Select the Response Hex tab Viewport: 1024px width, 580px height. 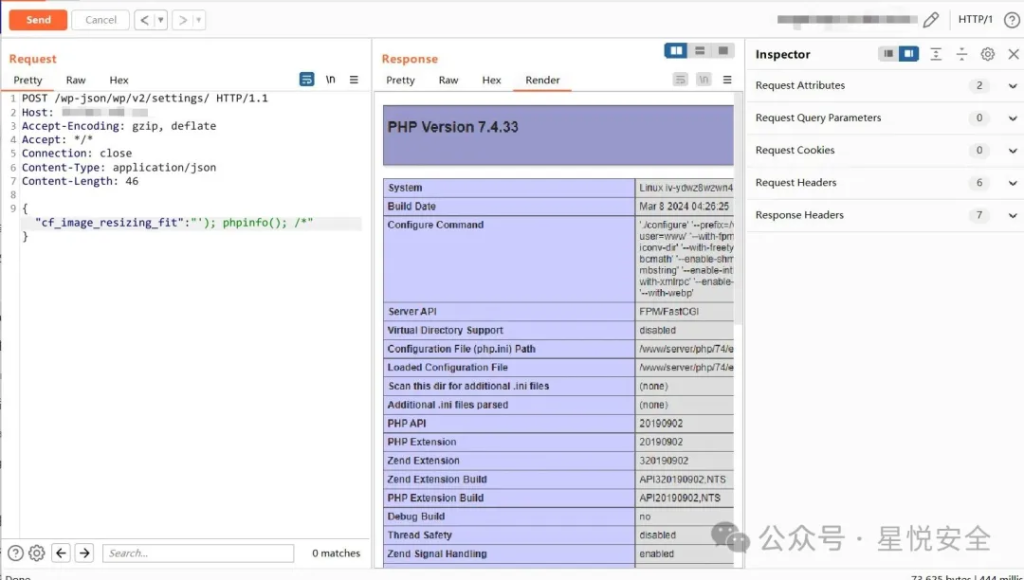coord(491,80)
